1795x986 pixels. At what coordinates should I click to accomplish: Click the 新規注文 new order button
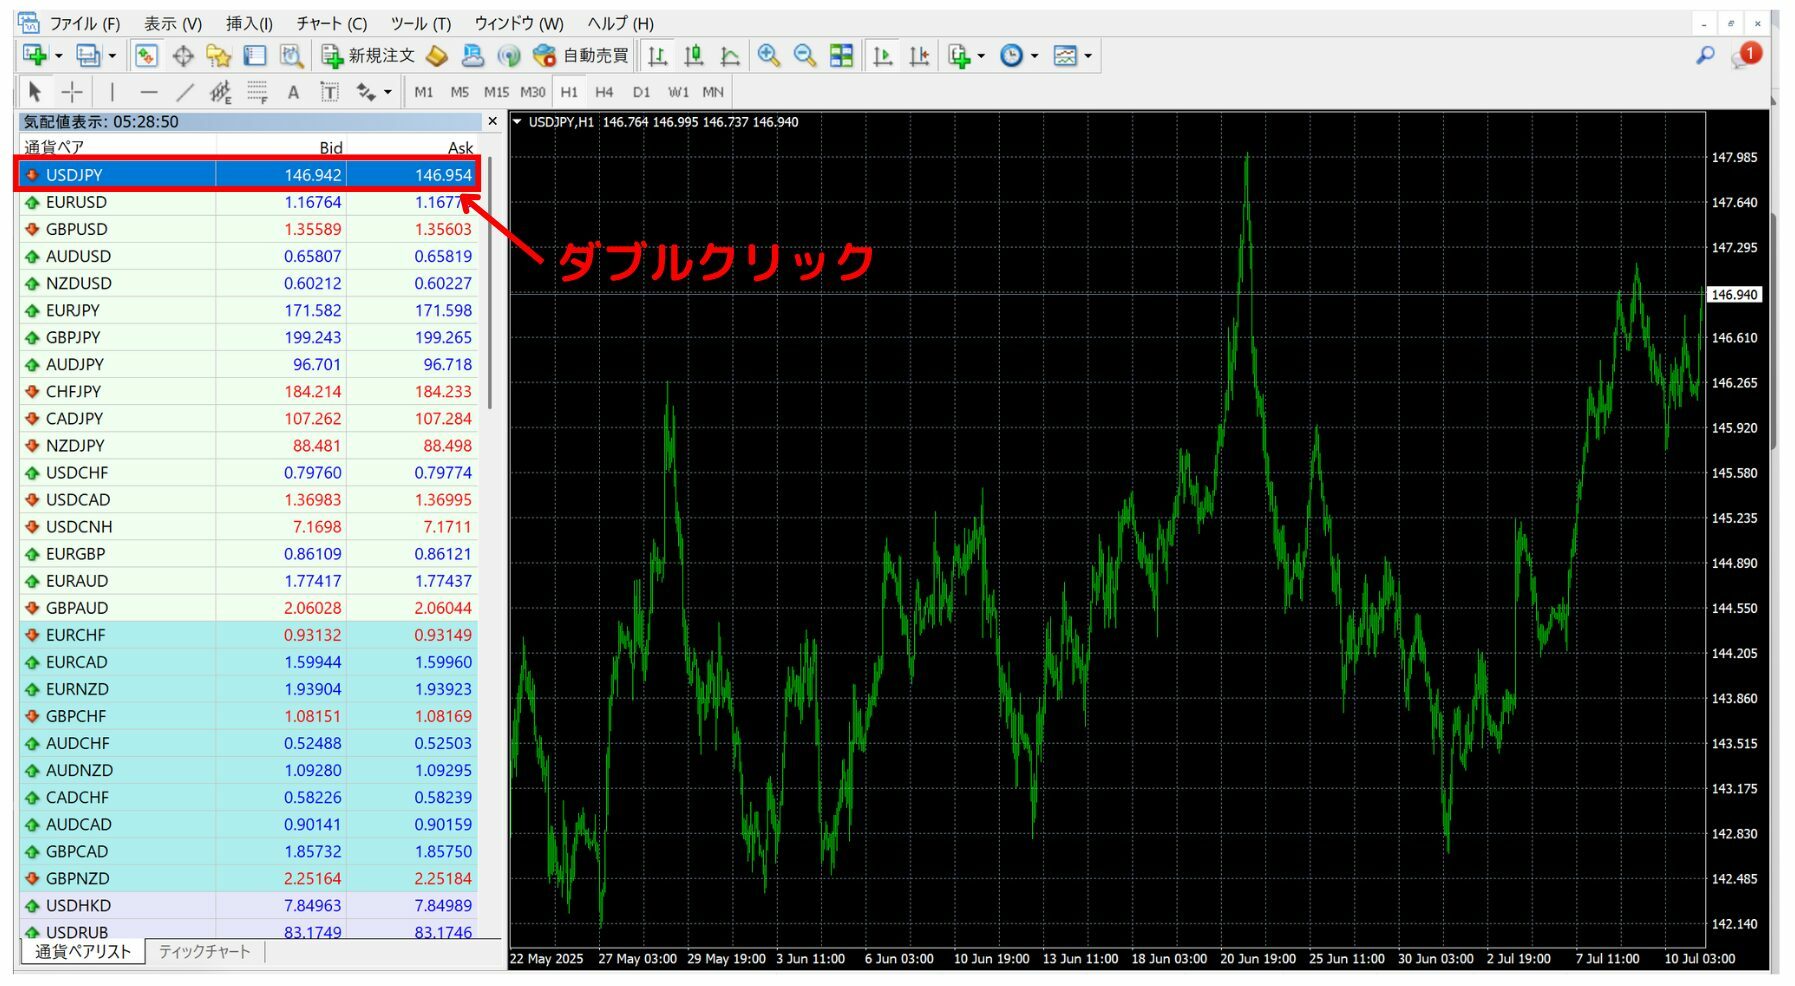pos(368,56)
